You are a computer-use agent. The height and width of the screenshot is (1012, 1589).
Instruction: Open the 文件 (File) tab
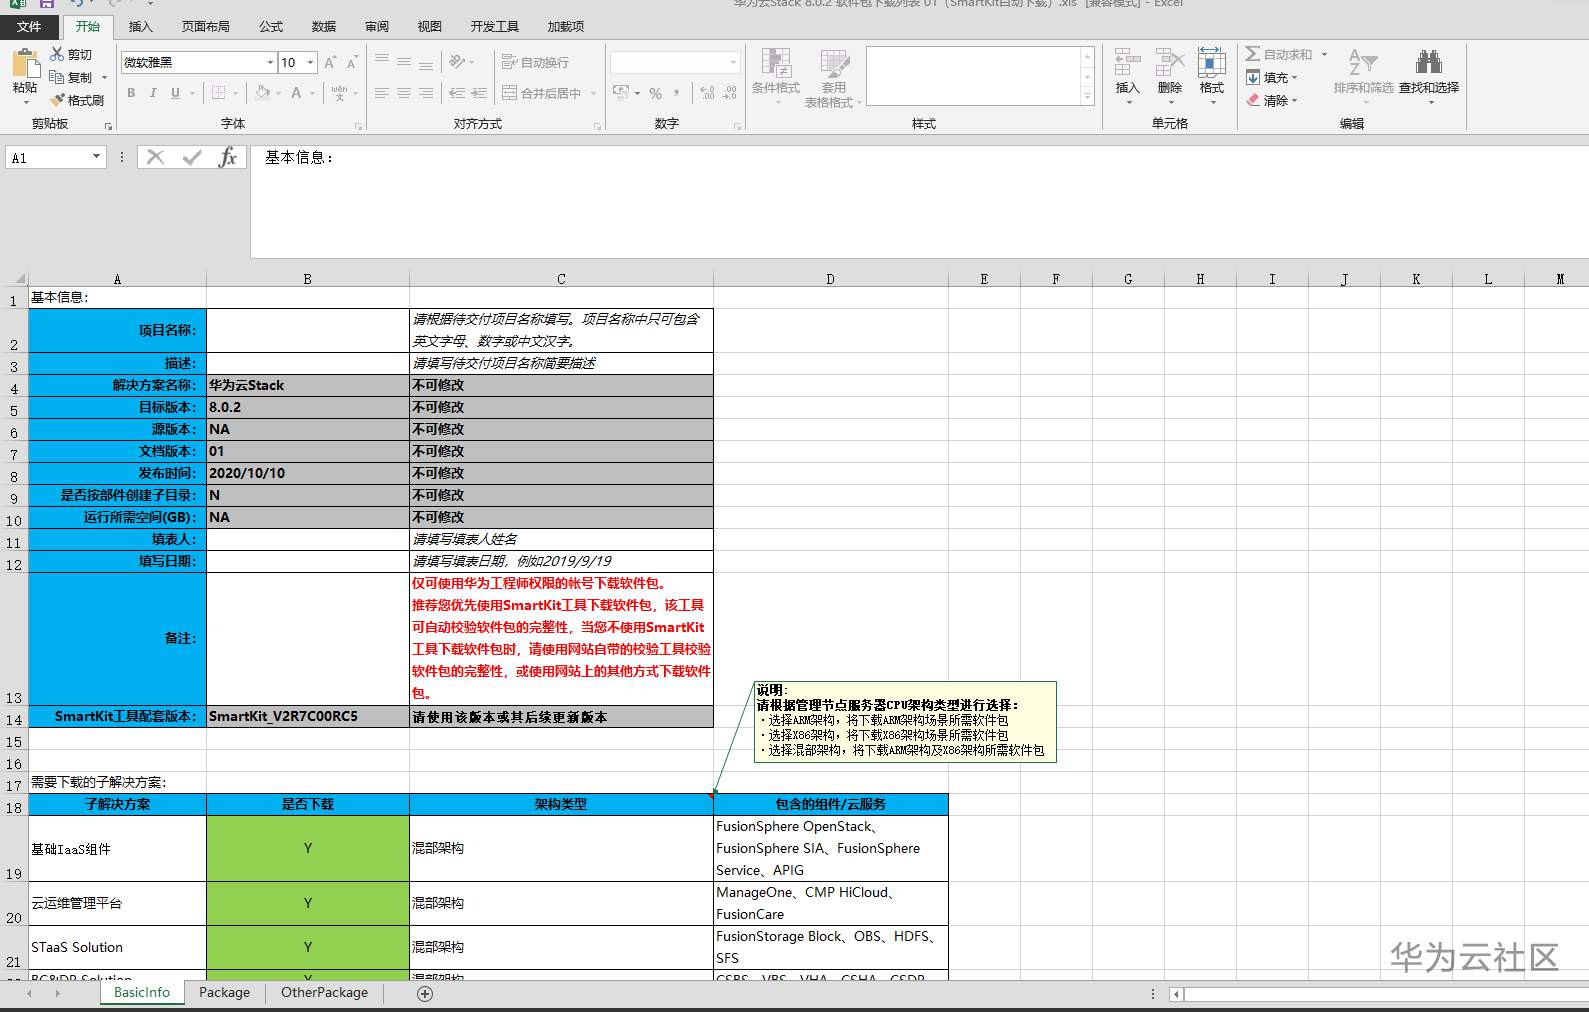29,27
